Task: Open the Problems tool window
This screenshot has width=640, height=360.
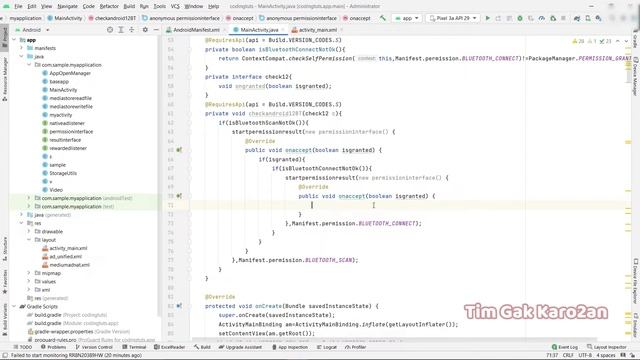Action: 53,347
